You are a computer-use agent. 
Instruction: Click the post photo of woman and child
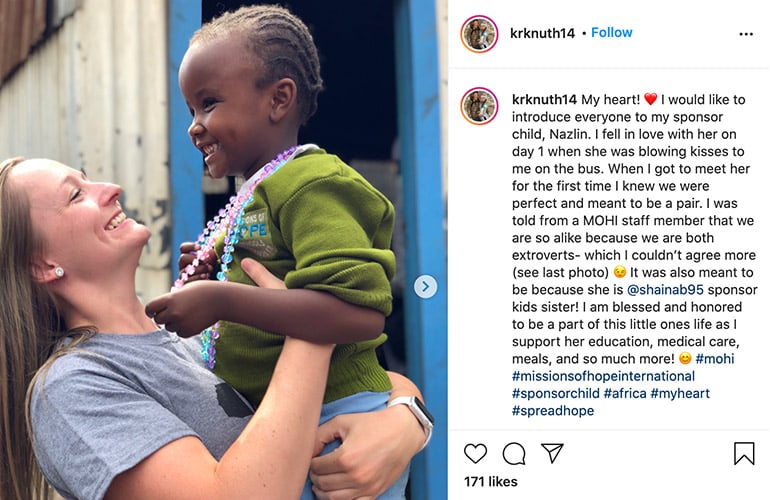pos(223,250)
